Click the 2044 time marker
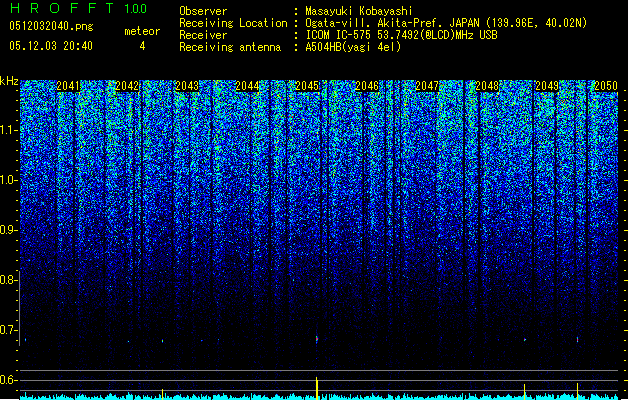The width and height of the screenshot is (629, 400). [x=247, y=86]
